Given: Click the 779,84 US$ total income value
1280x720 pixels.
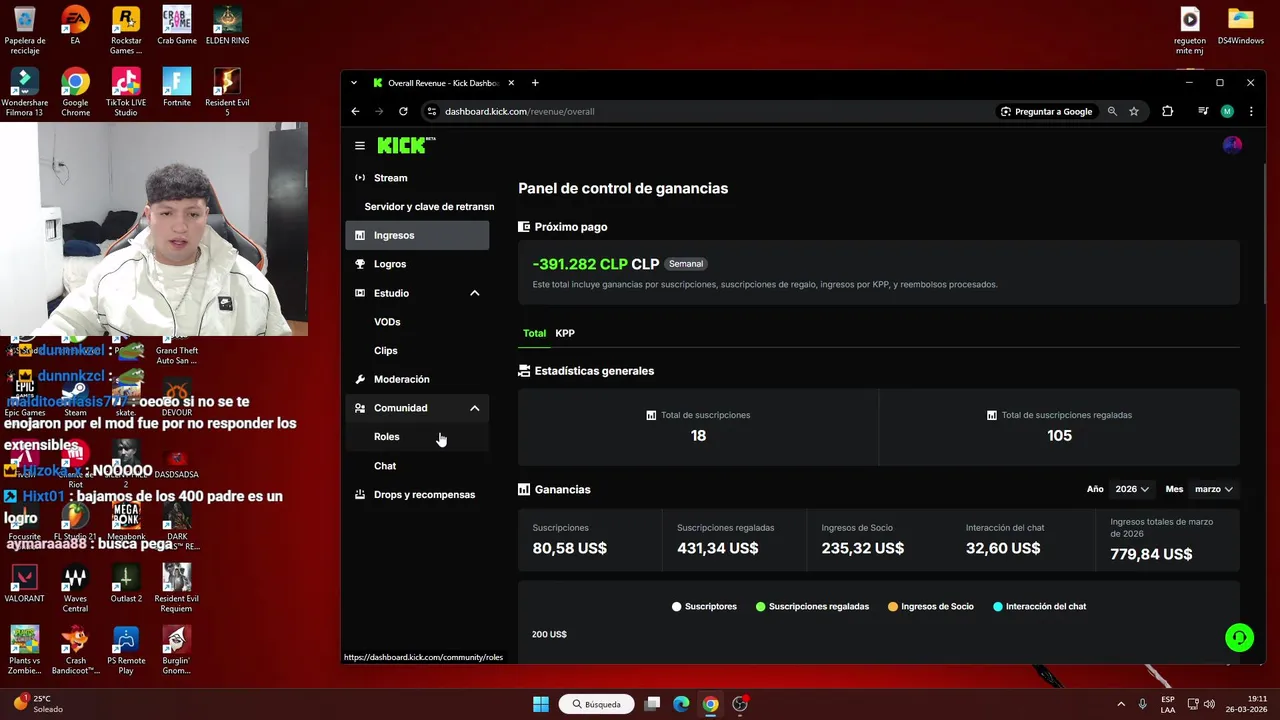Looking at the screenshot, I should click(x=1151, y=554).
